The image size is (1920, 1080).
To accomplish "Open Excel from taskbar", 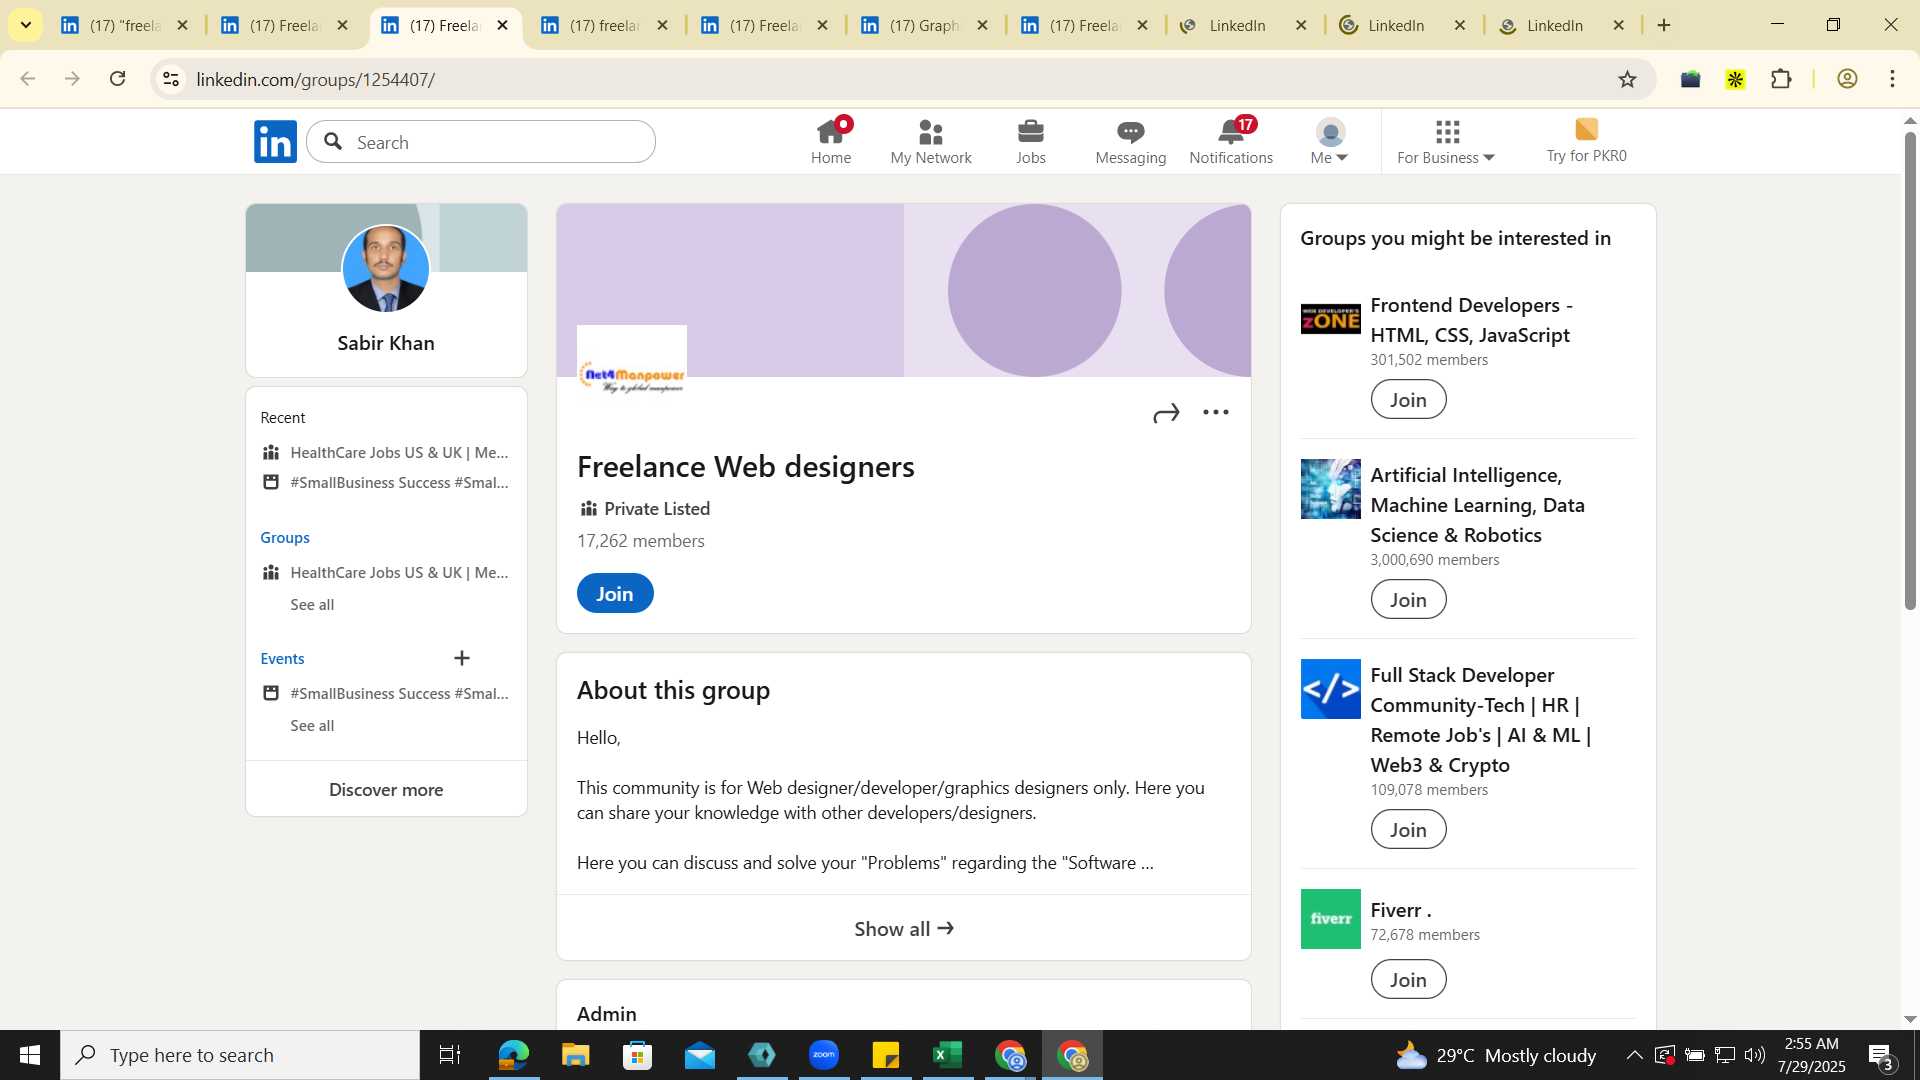I will click(947, 1055).
